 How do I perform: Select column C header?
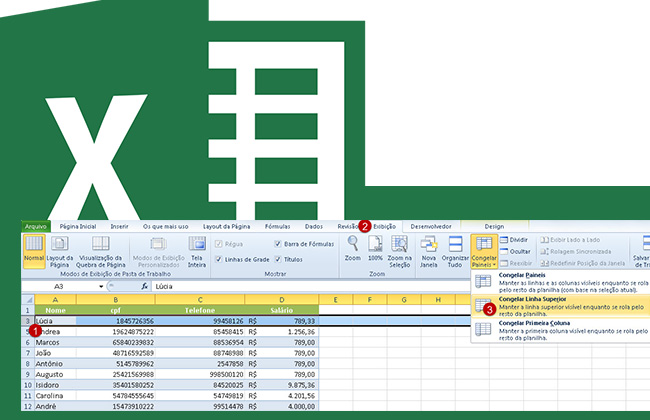pos(200,299)
